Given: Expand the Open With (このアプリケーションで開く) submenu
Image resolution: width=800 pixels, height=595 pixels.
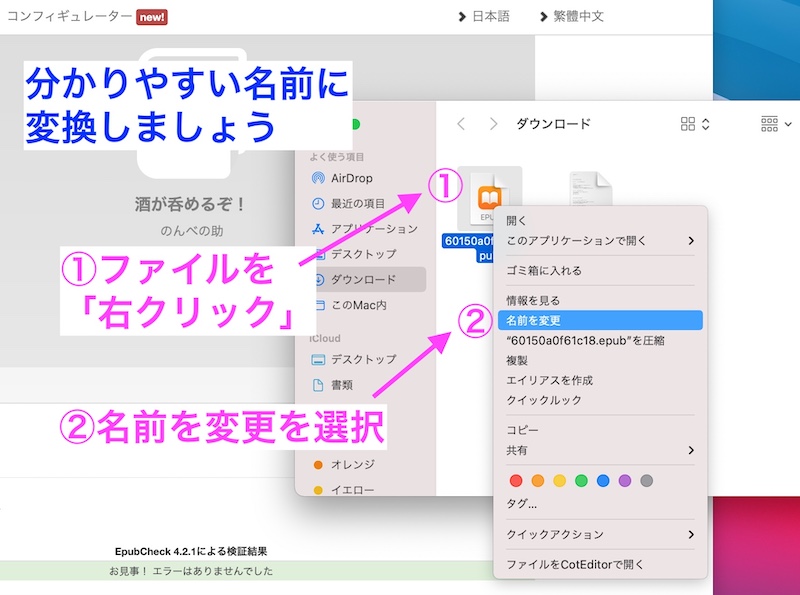Looking at the screenshot, I should tap(598, 240).
